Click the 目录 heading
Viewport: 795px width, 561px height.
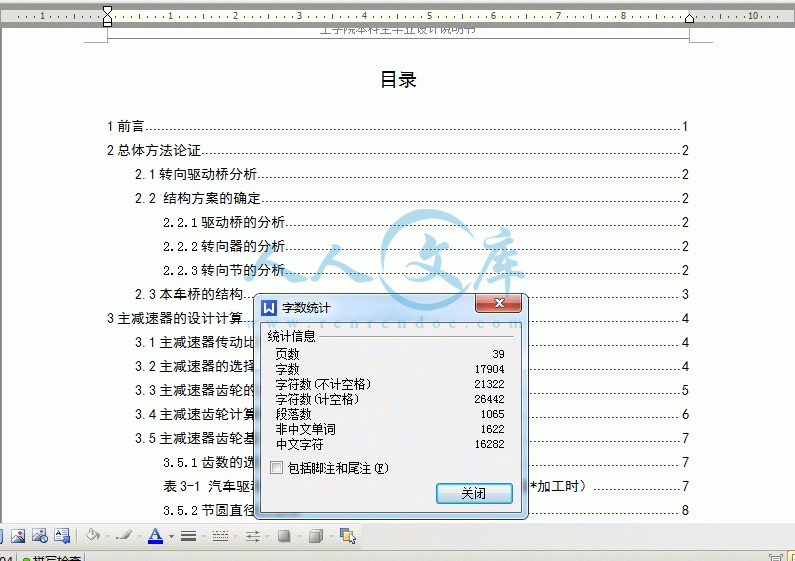[398, 80]
